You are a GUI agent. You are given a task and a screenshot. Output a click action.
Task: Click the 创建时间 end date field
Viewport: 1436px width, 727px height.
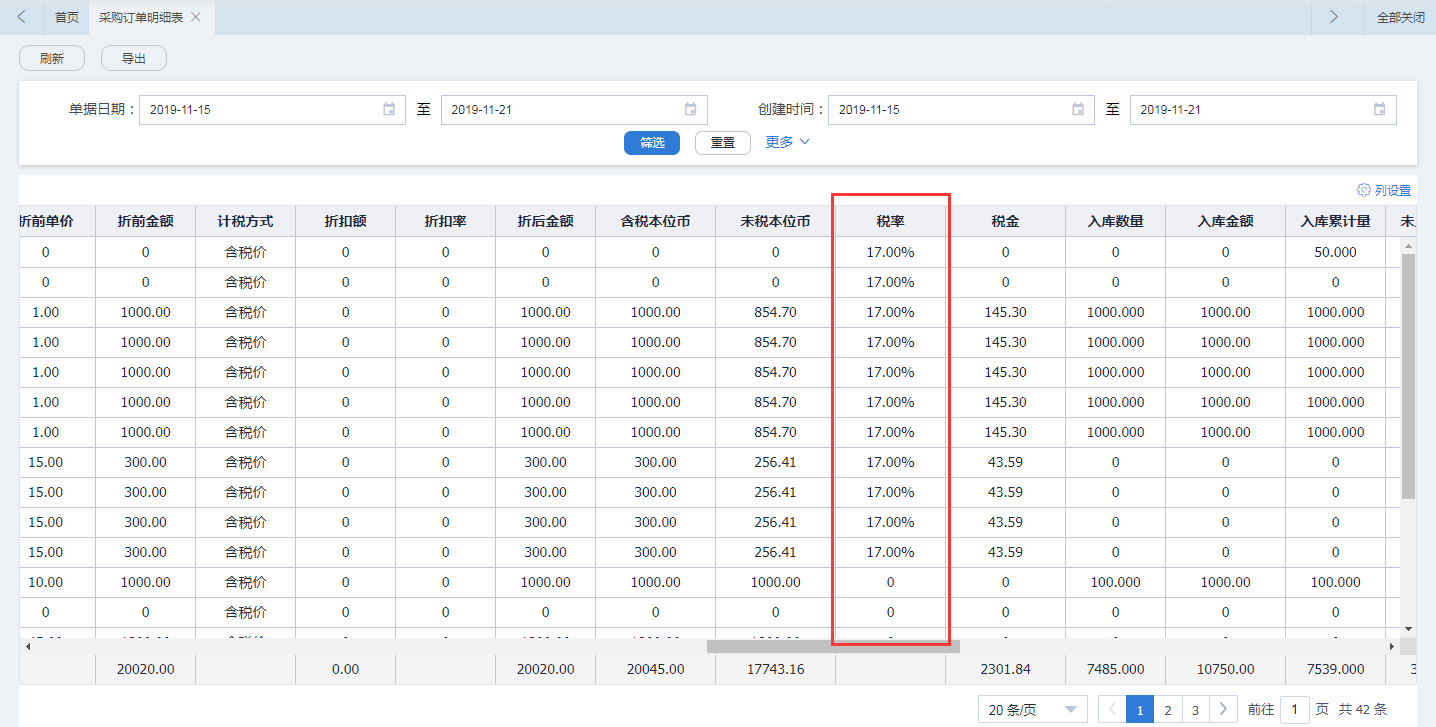1263,109
